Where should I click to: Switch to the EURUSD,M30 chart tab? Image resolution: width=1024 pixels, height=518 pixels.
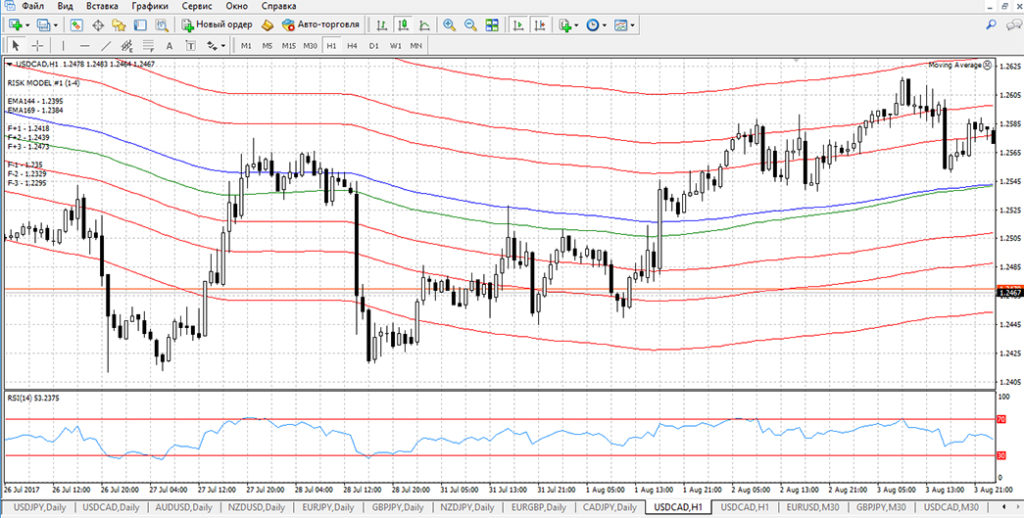(x=814, y=508)
